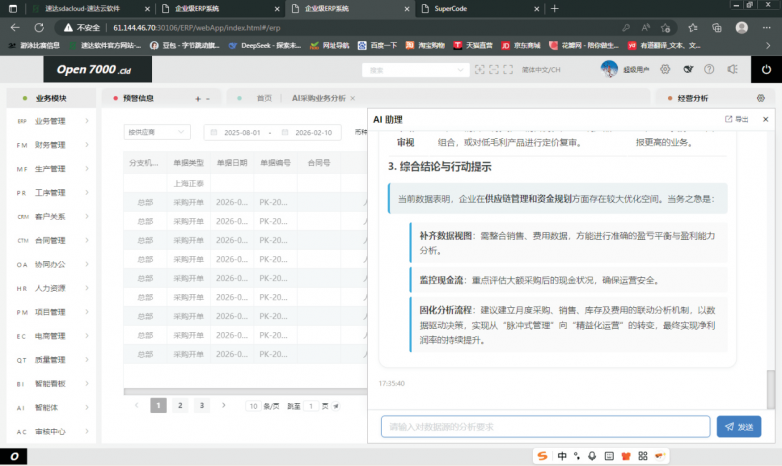782x466 pixels.
Task: Click the help question mark icon
Action: 709,70
